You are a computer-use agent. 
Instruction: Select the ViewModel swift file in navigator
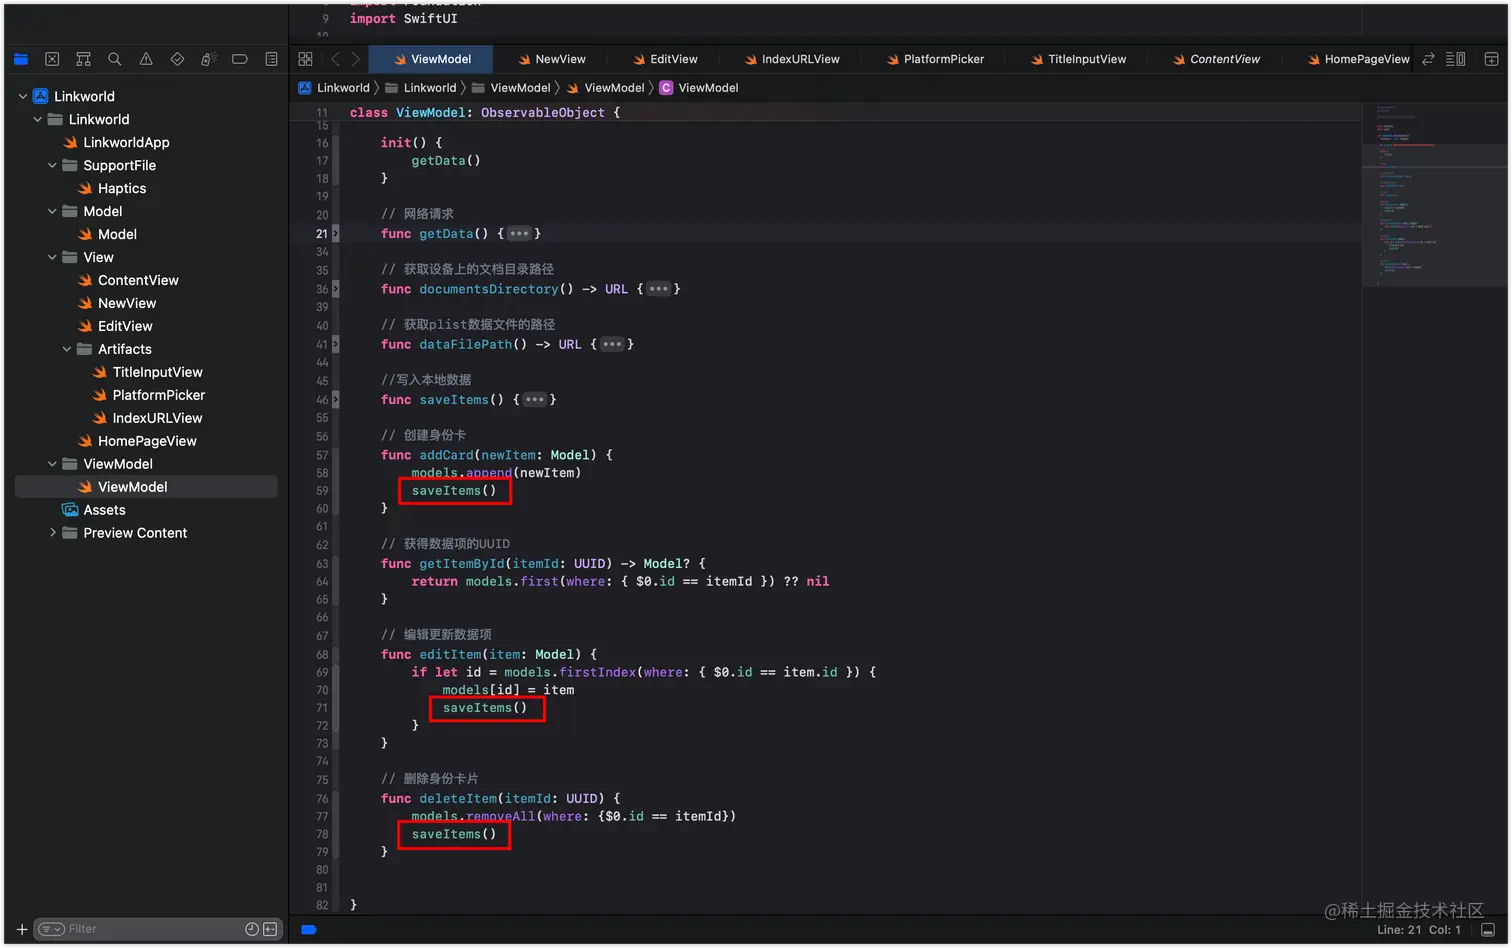pyautogui.click(x=146, y=487)
